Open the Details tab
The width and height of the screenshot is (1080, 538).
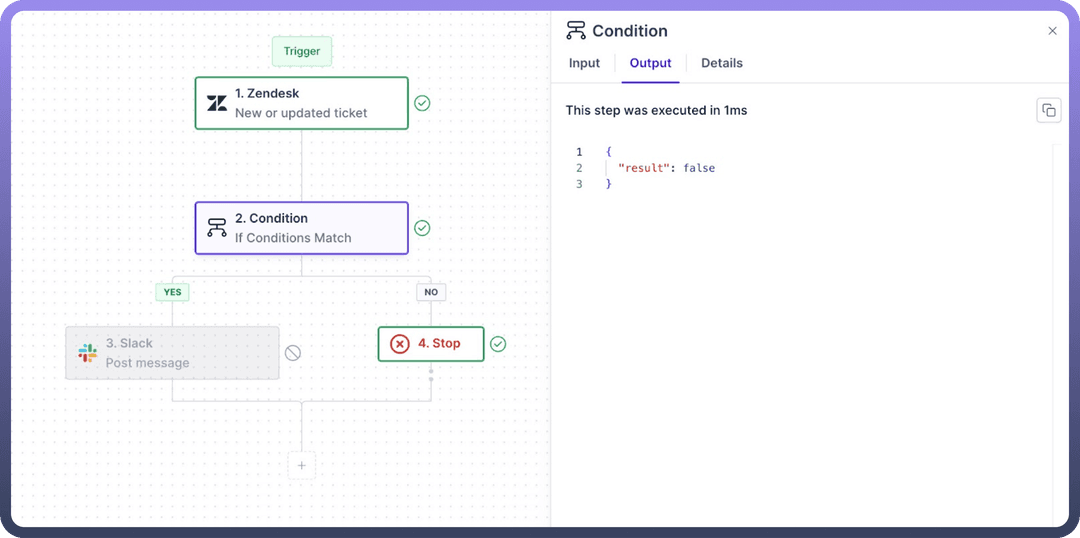[x=722, y=63]
